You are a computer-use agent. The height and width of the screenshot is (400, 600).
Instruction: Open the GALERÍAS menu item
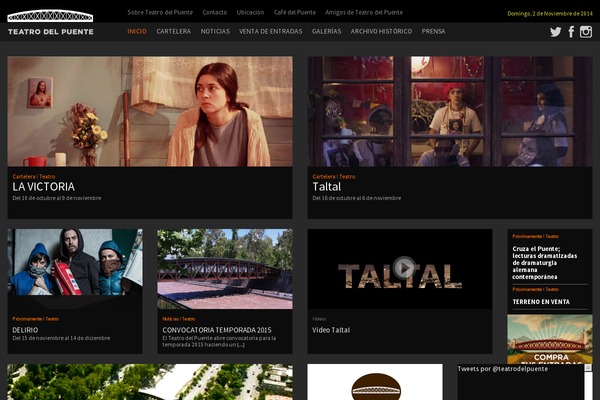tap(326, 31)
